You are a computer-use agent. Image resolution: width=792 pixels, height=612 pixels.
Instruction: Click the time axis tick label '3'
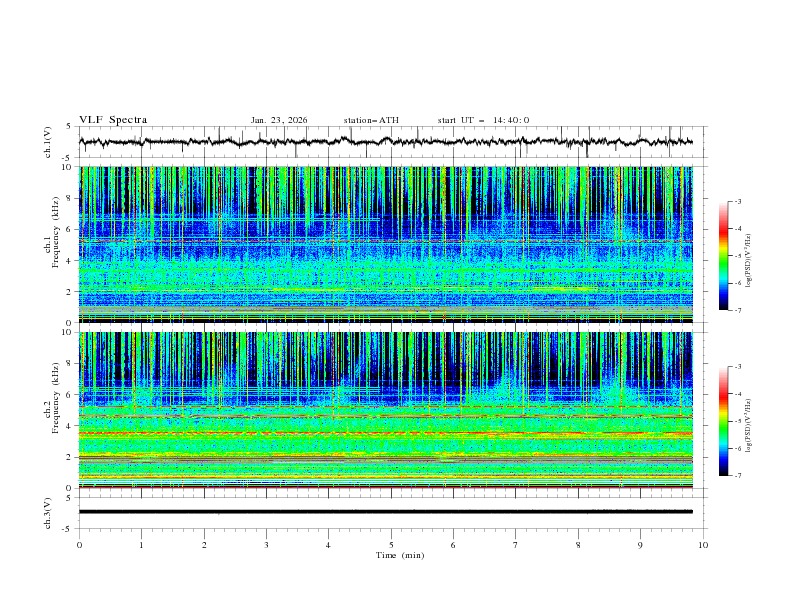point(266,545)
